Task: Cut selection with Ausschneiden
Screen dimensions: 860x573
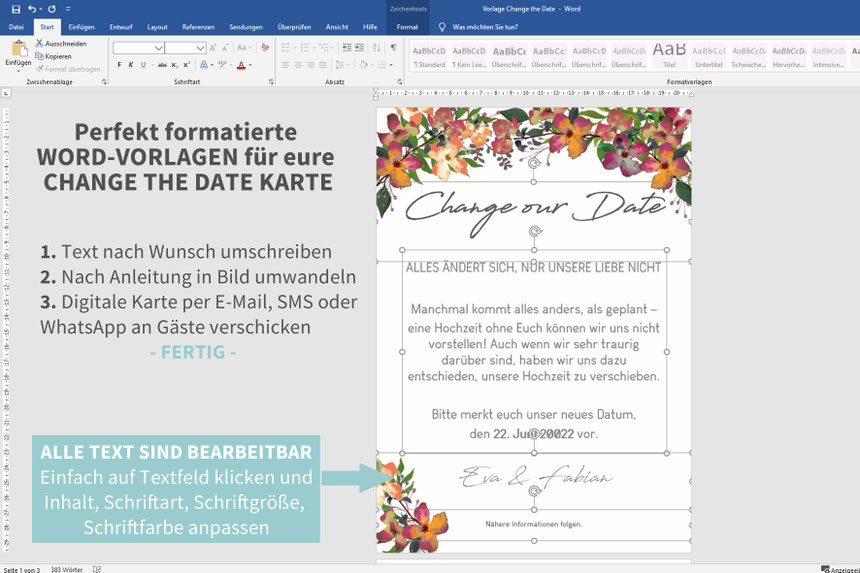Action: pos(61,43)
